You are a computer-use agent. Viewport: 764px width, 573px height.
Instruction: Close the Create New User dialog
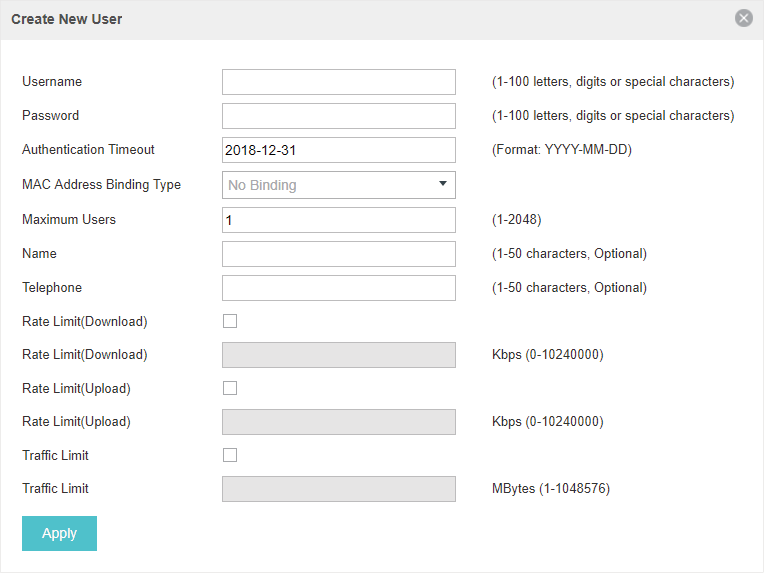[x=744, y=19]
